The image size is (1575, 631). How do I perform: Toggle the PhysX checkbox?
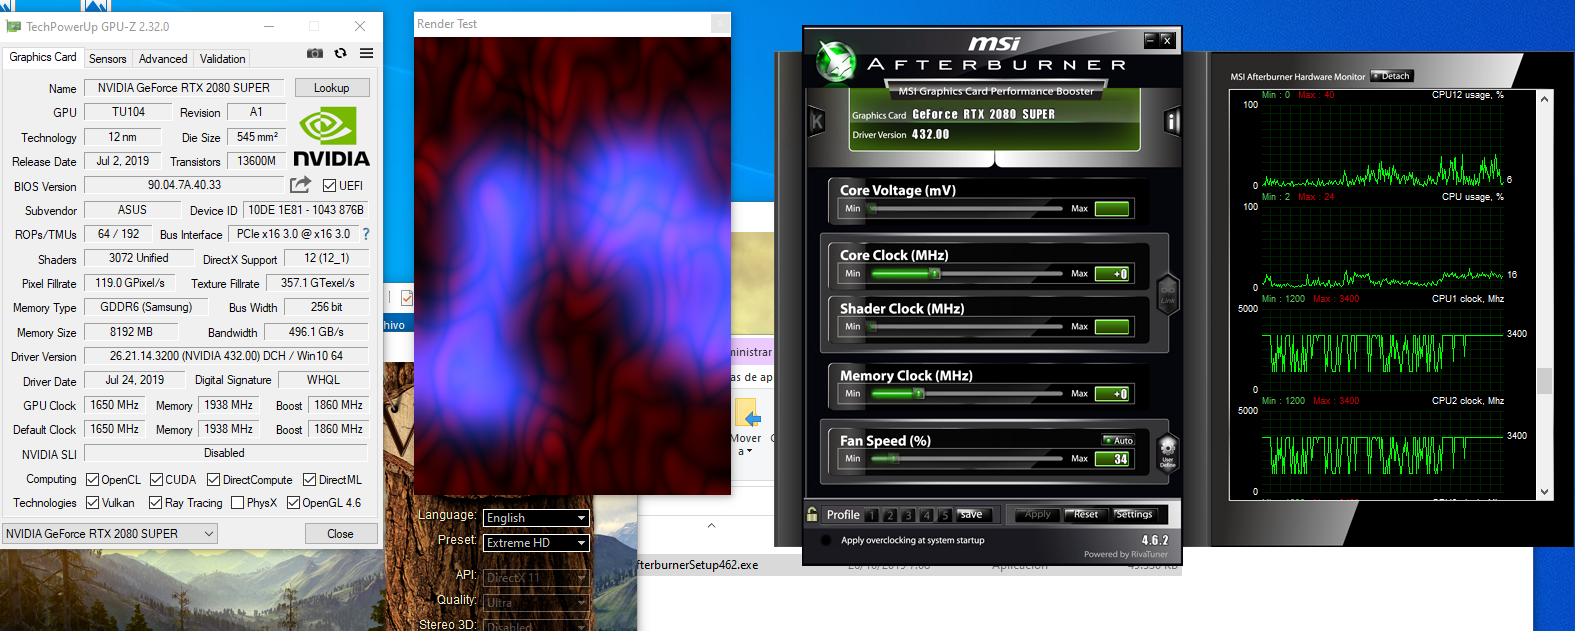click(x=237, y=503)
